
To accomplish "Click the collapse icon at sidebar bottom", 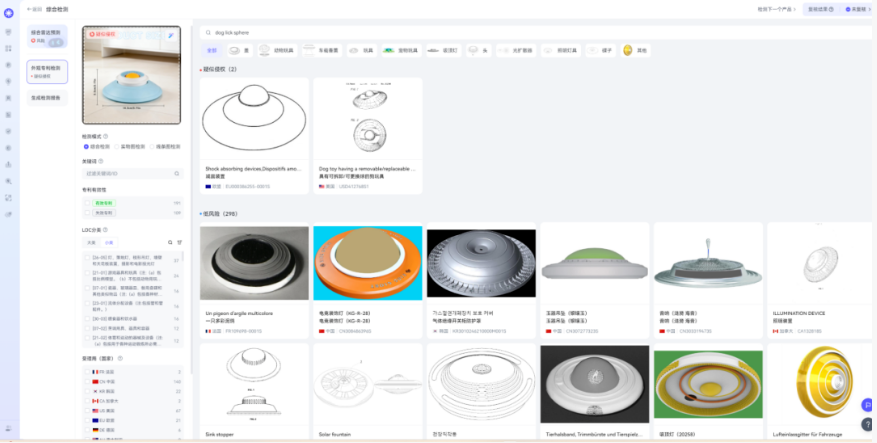I will 8,428.
